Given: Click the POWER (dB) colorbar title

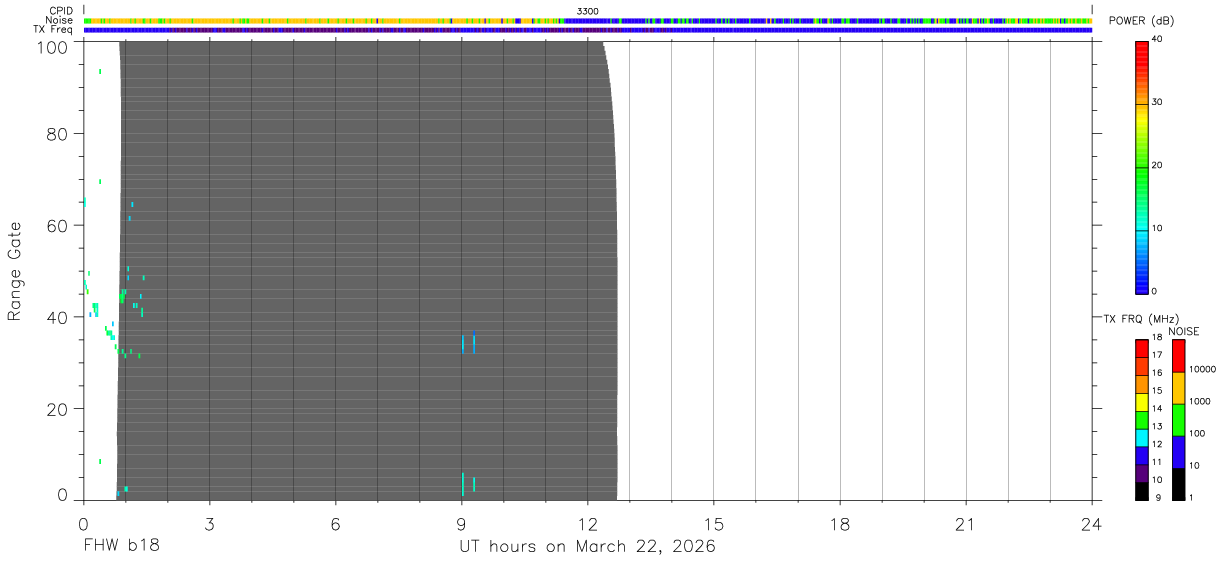Looking at the screenshot, I should pyautogui.click(x=1141, y=21).
